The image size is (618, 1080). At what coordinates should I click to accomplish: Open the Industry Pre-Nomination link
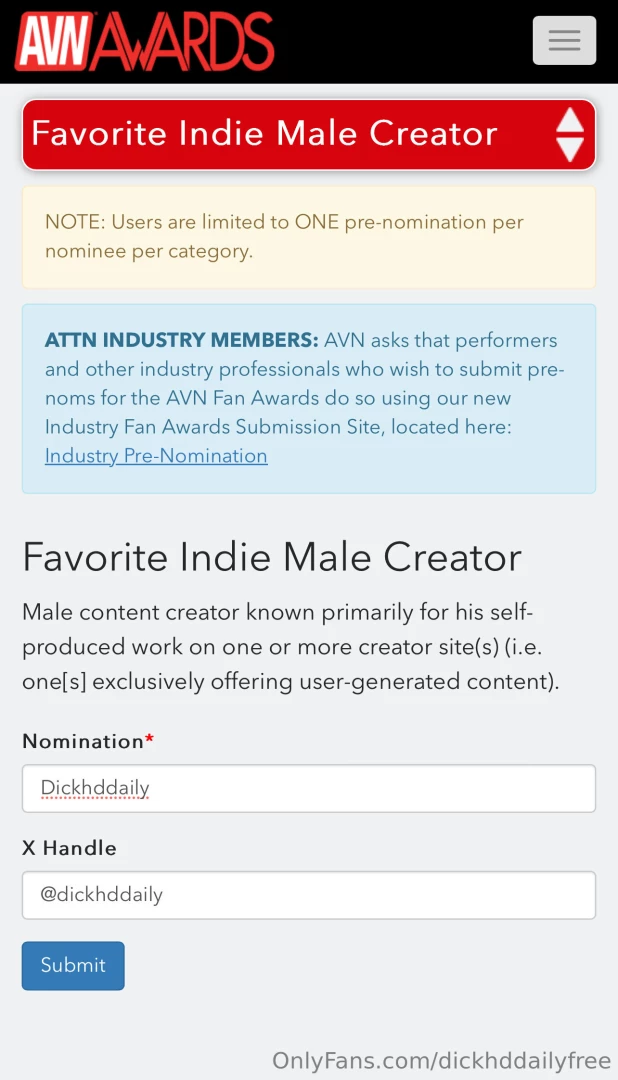(x=155, y=456)
